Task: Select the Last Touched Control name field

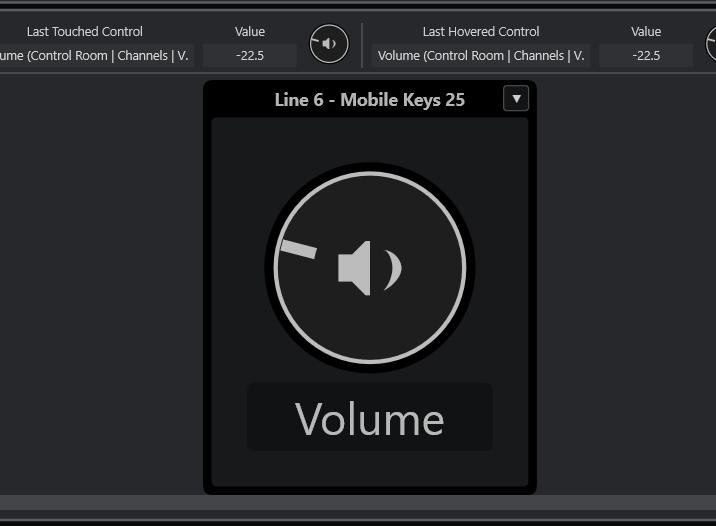Action: [97, 56]
